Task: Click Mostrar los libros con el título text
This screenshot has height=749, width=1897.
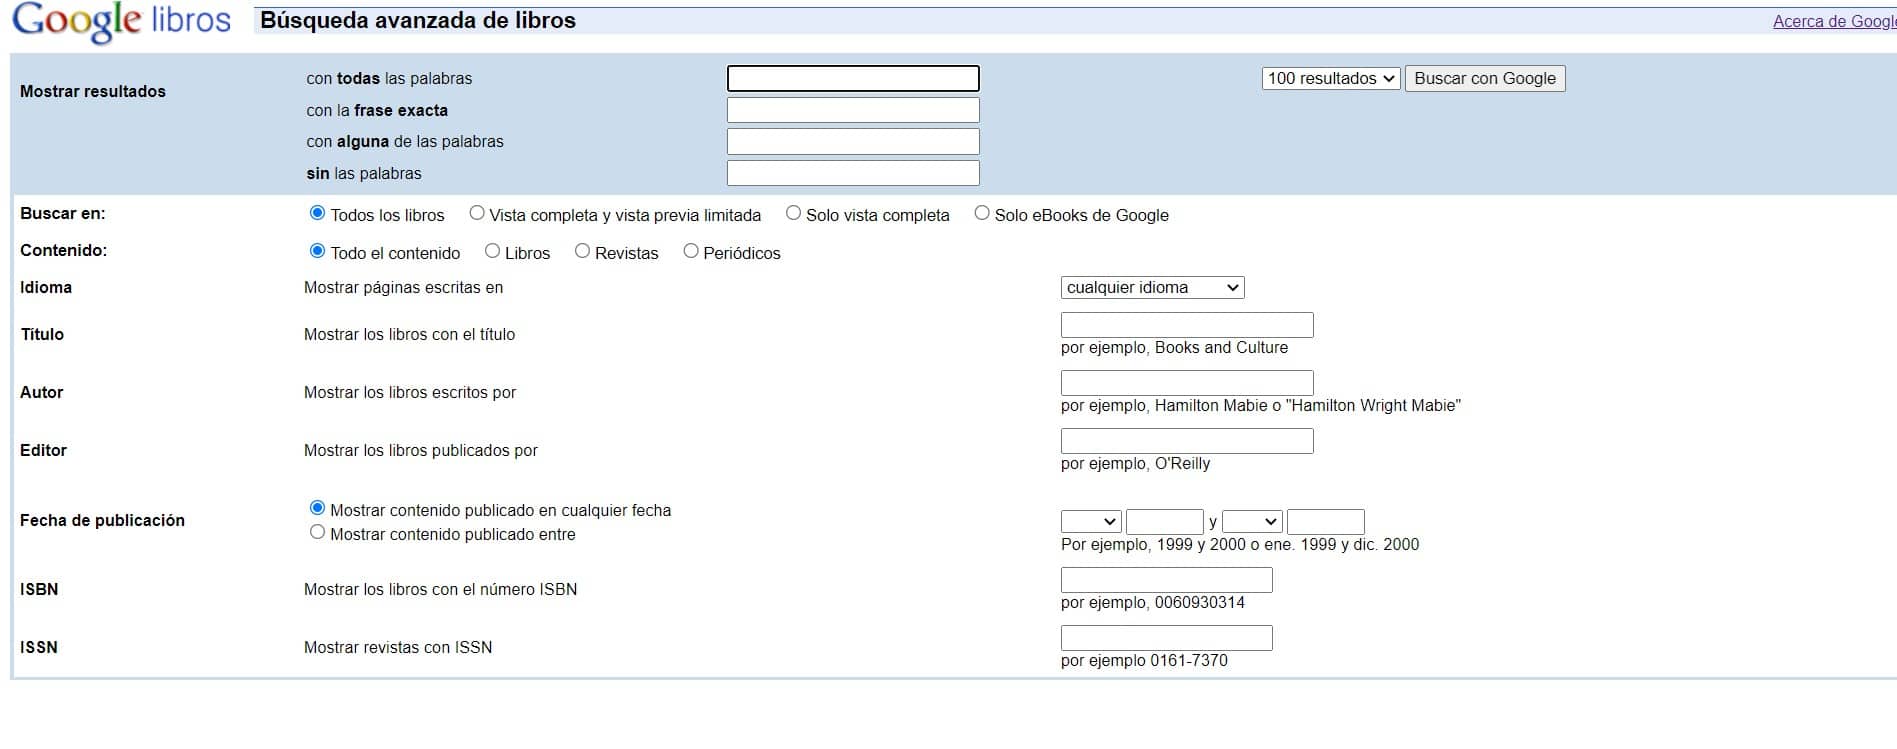Action: [409, 334]
